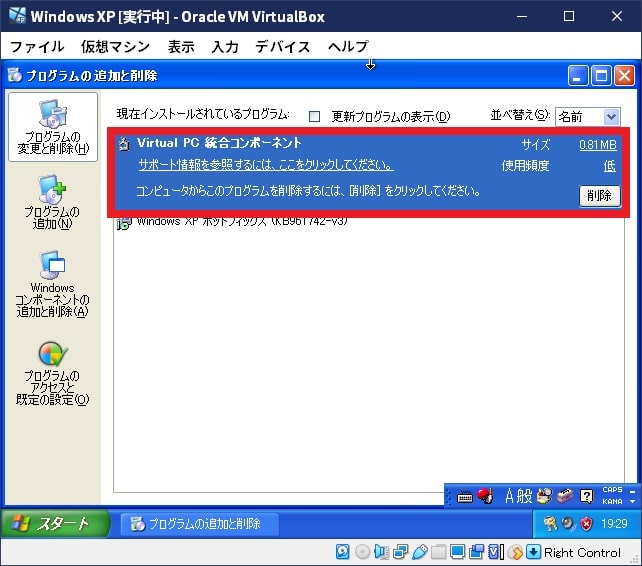Click the 0.81MB size link
The image size is (642, 566).
[x=598, y=145]
